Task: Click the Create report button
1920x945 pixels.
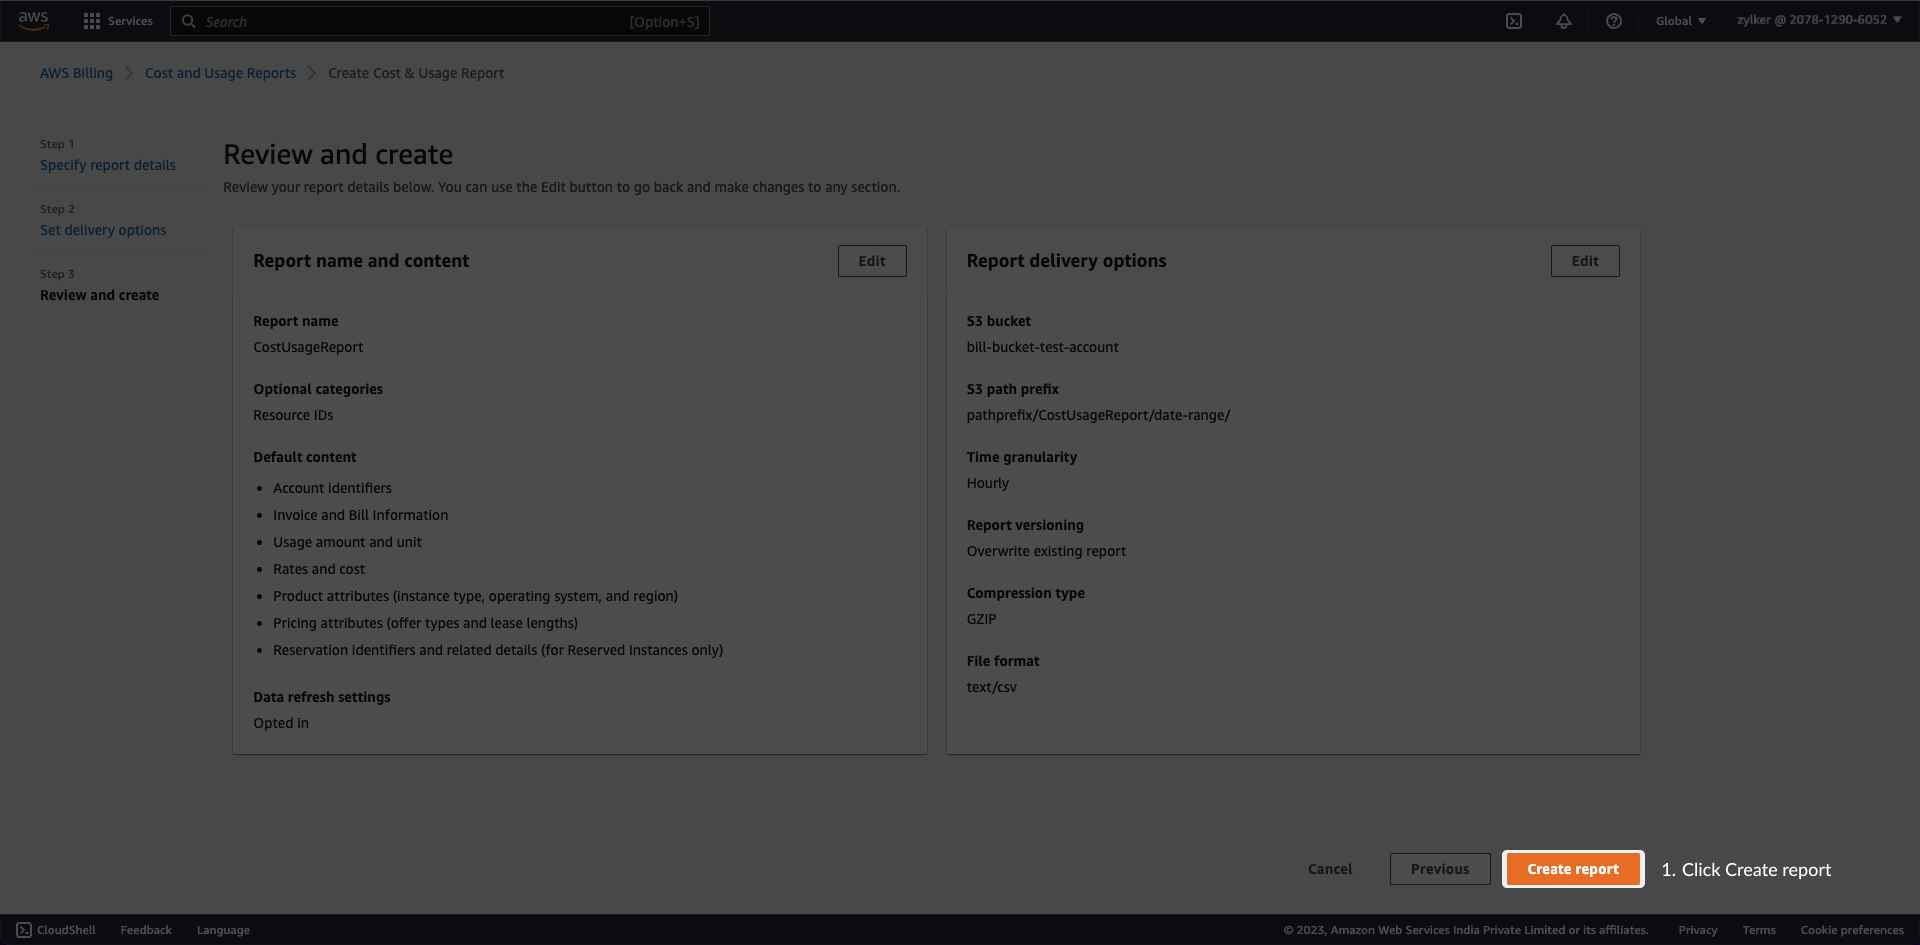Action: pos(1573,869)
